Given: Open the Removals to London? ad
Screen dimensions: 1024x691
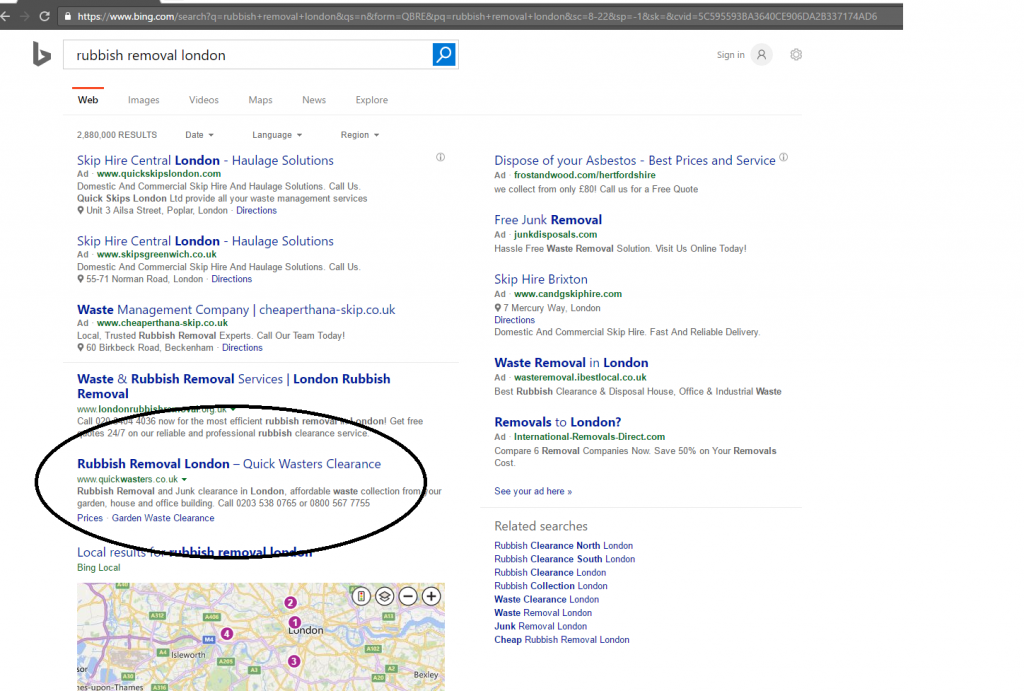Looking at the screenshot, I should (x=558, y=422).
